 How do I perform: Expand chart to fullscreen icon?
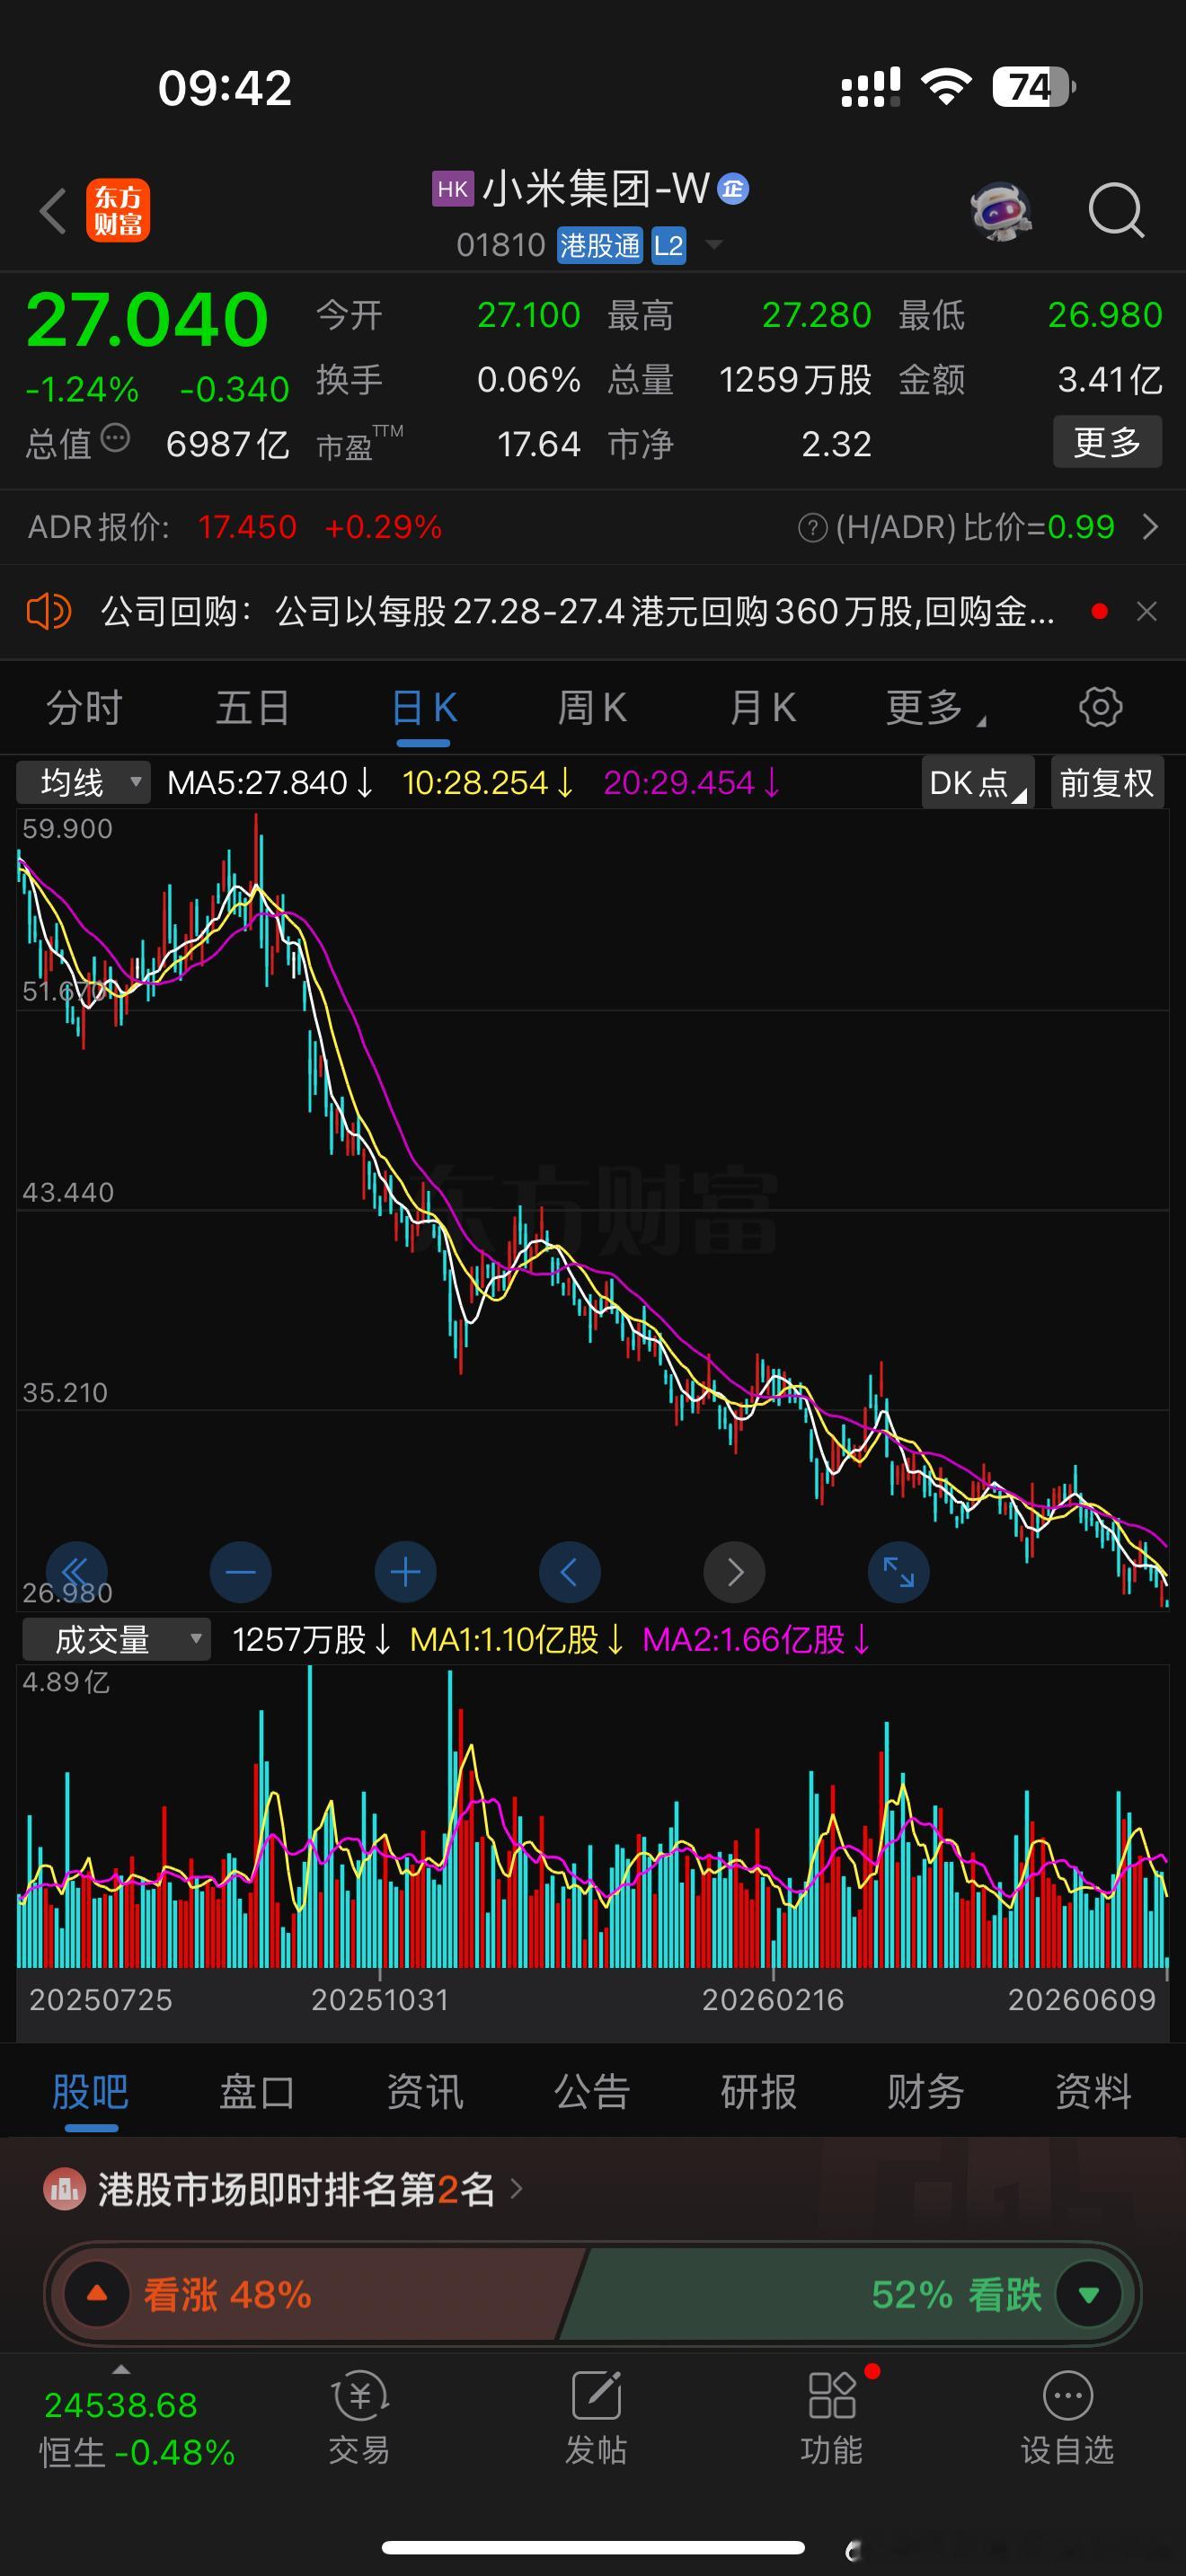click(x=899, y=1572)
